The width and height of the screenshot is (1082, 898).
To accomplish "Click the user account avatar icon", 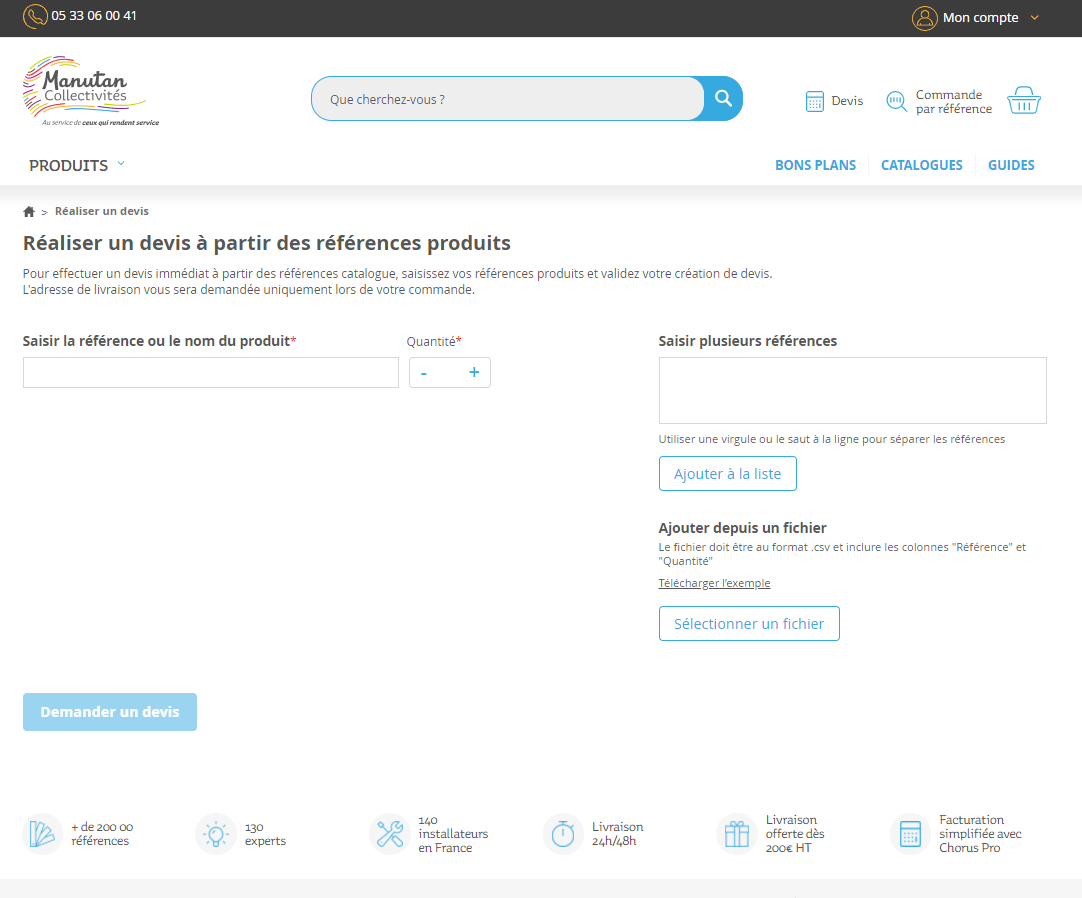I will click(x=924, y=18).
